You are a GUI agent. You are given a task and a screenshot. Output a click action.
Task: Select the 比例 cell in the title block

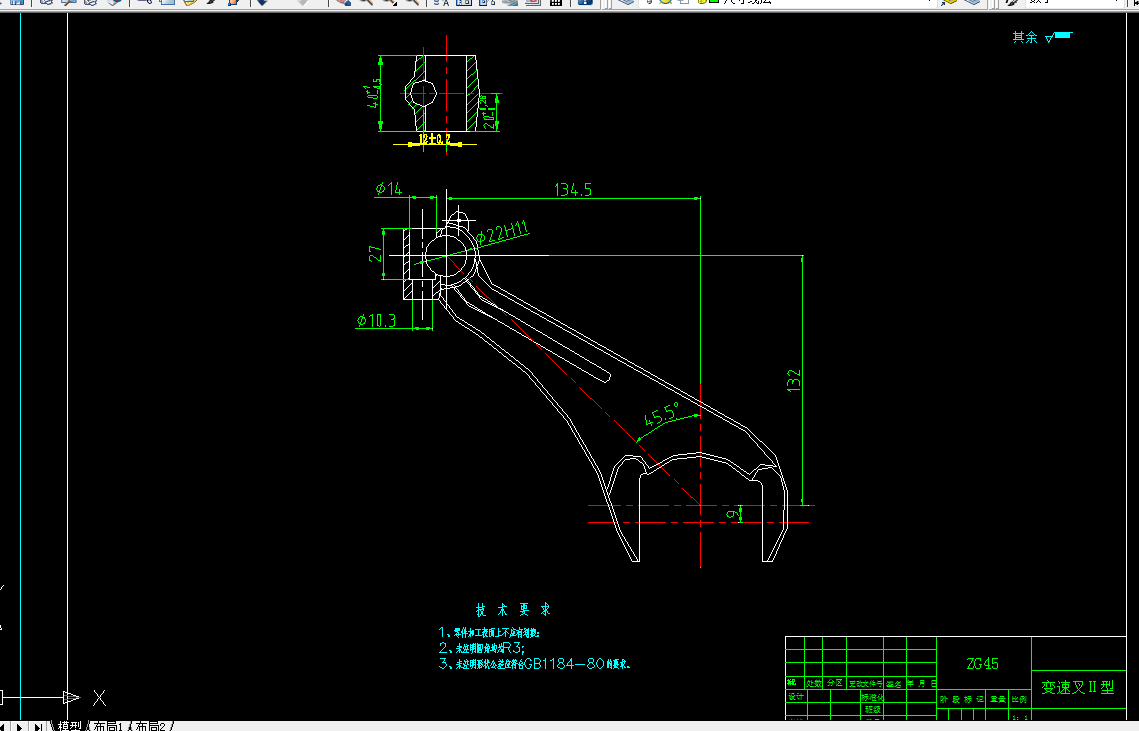click(x=1019, y=699)
